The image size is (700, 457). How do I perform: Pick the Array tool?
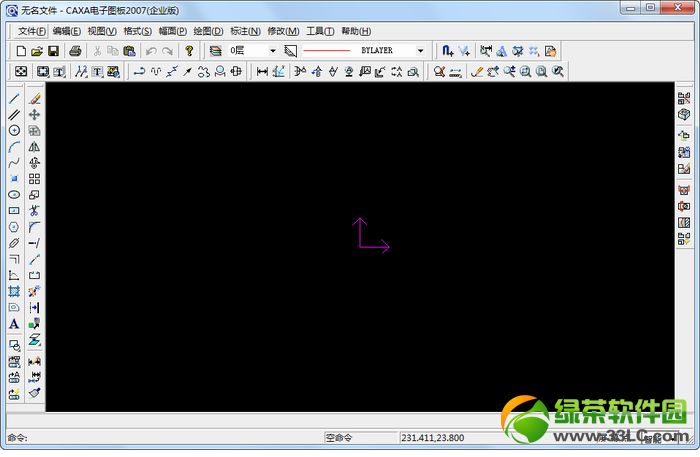[x=34, y=179]
